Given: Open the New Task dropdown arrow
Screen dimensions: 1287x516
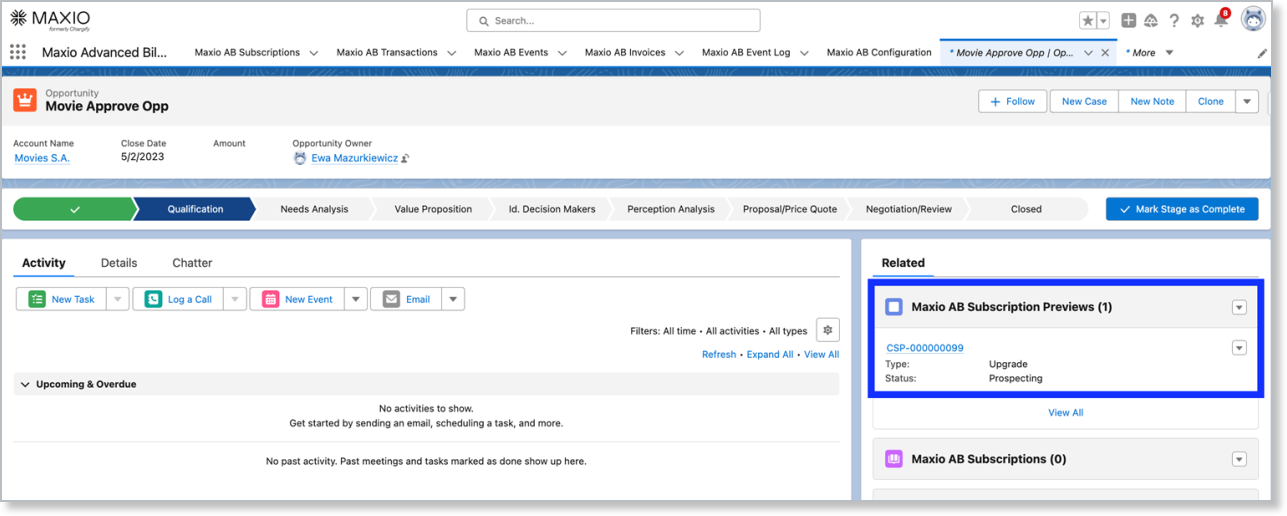Looking at the screenshot, I should 117,299.
